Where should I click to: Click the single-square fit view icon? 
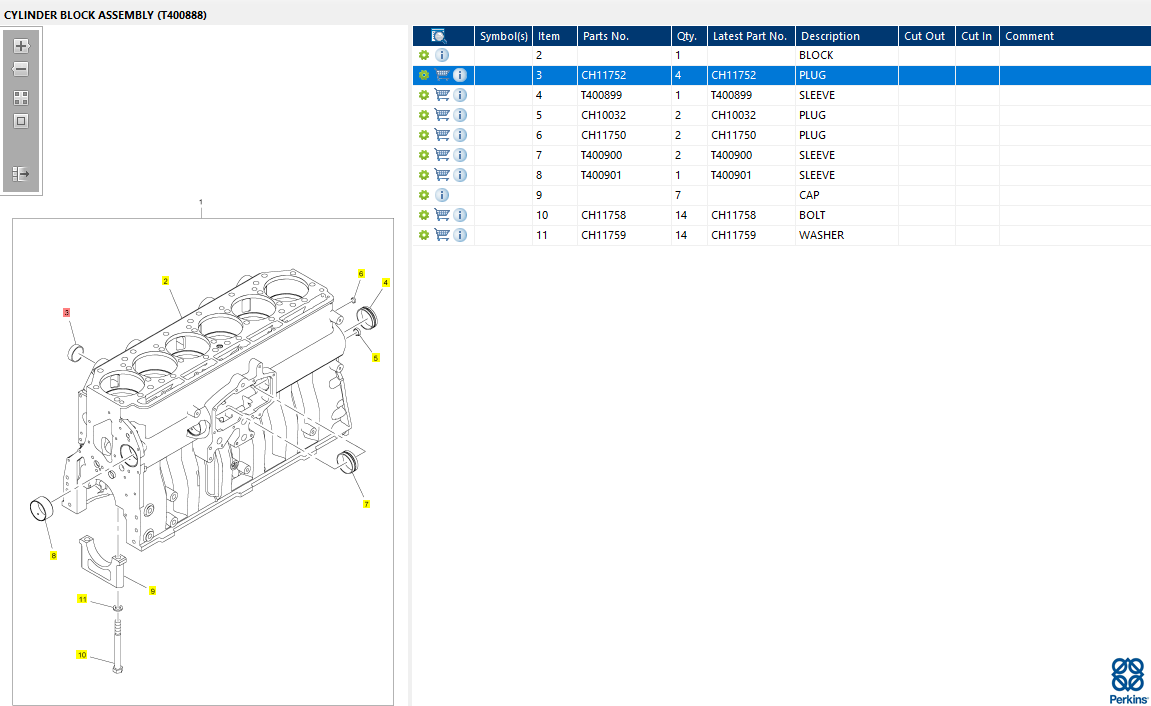click(21, 121)
